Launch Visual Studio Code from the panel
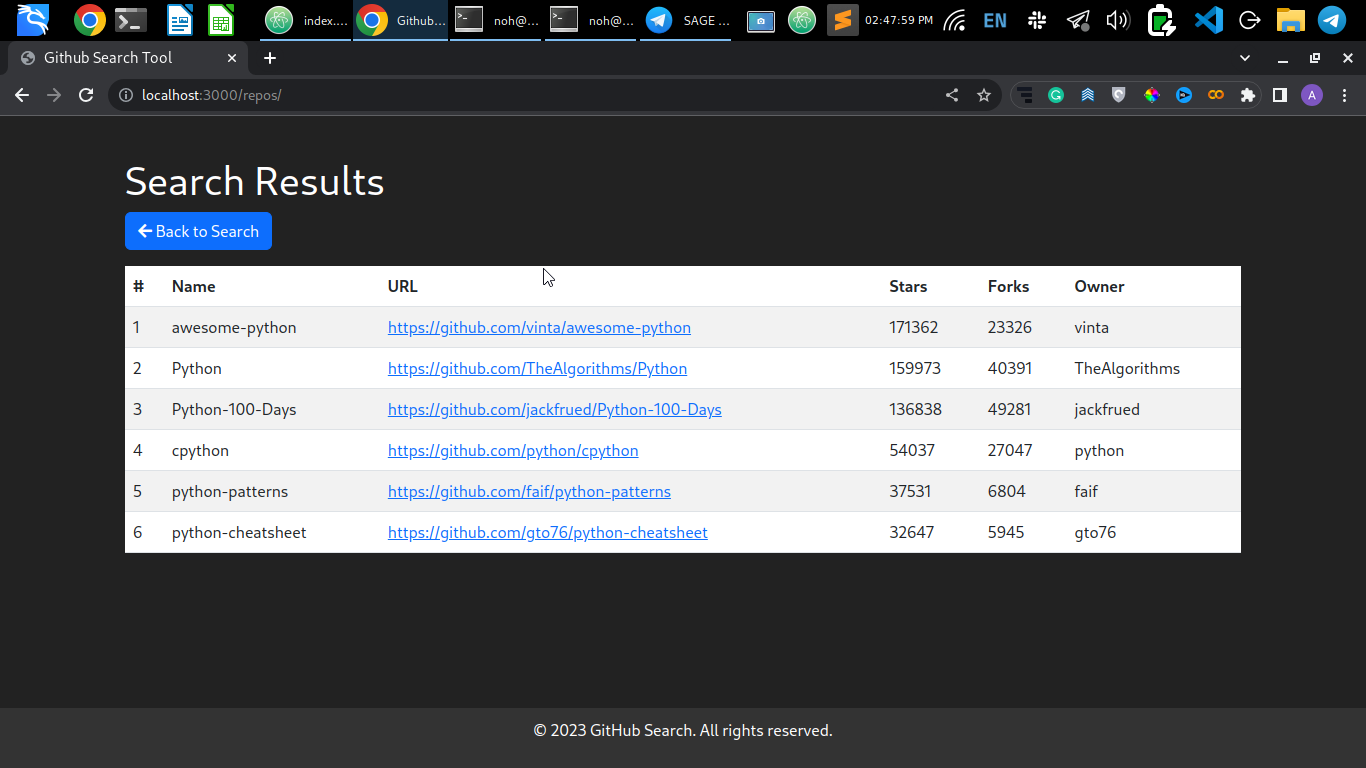 1209,20
